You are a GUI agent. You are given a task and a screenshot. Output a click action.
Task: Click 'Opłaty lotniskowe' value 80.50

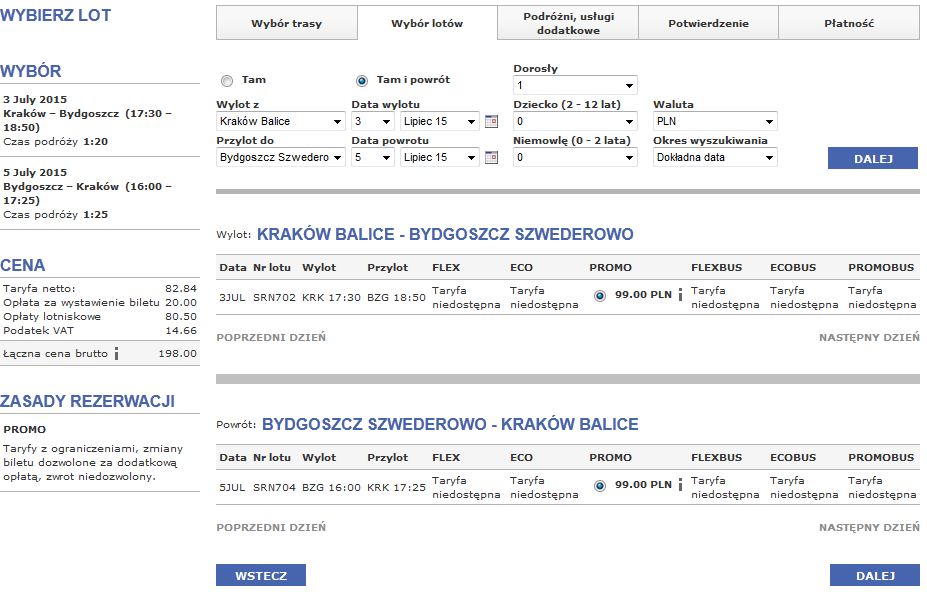[180, 316]
